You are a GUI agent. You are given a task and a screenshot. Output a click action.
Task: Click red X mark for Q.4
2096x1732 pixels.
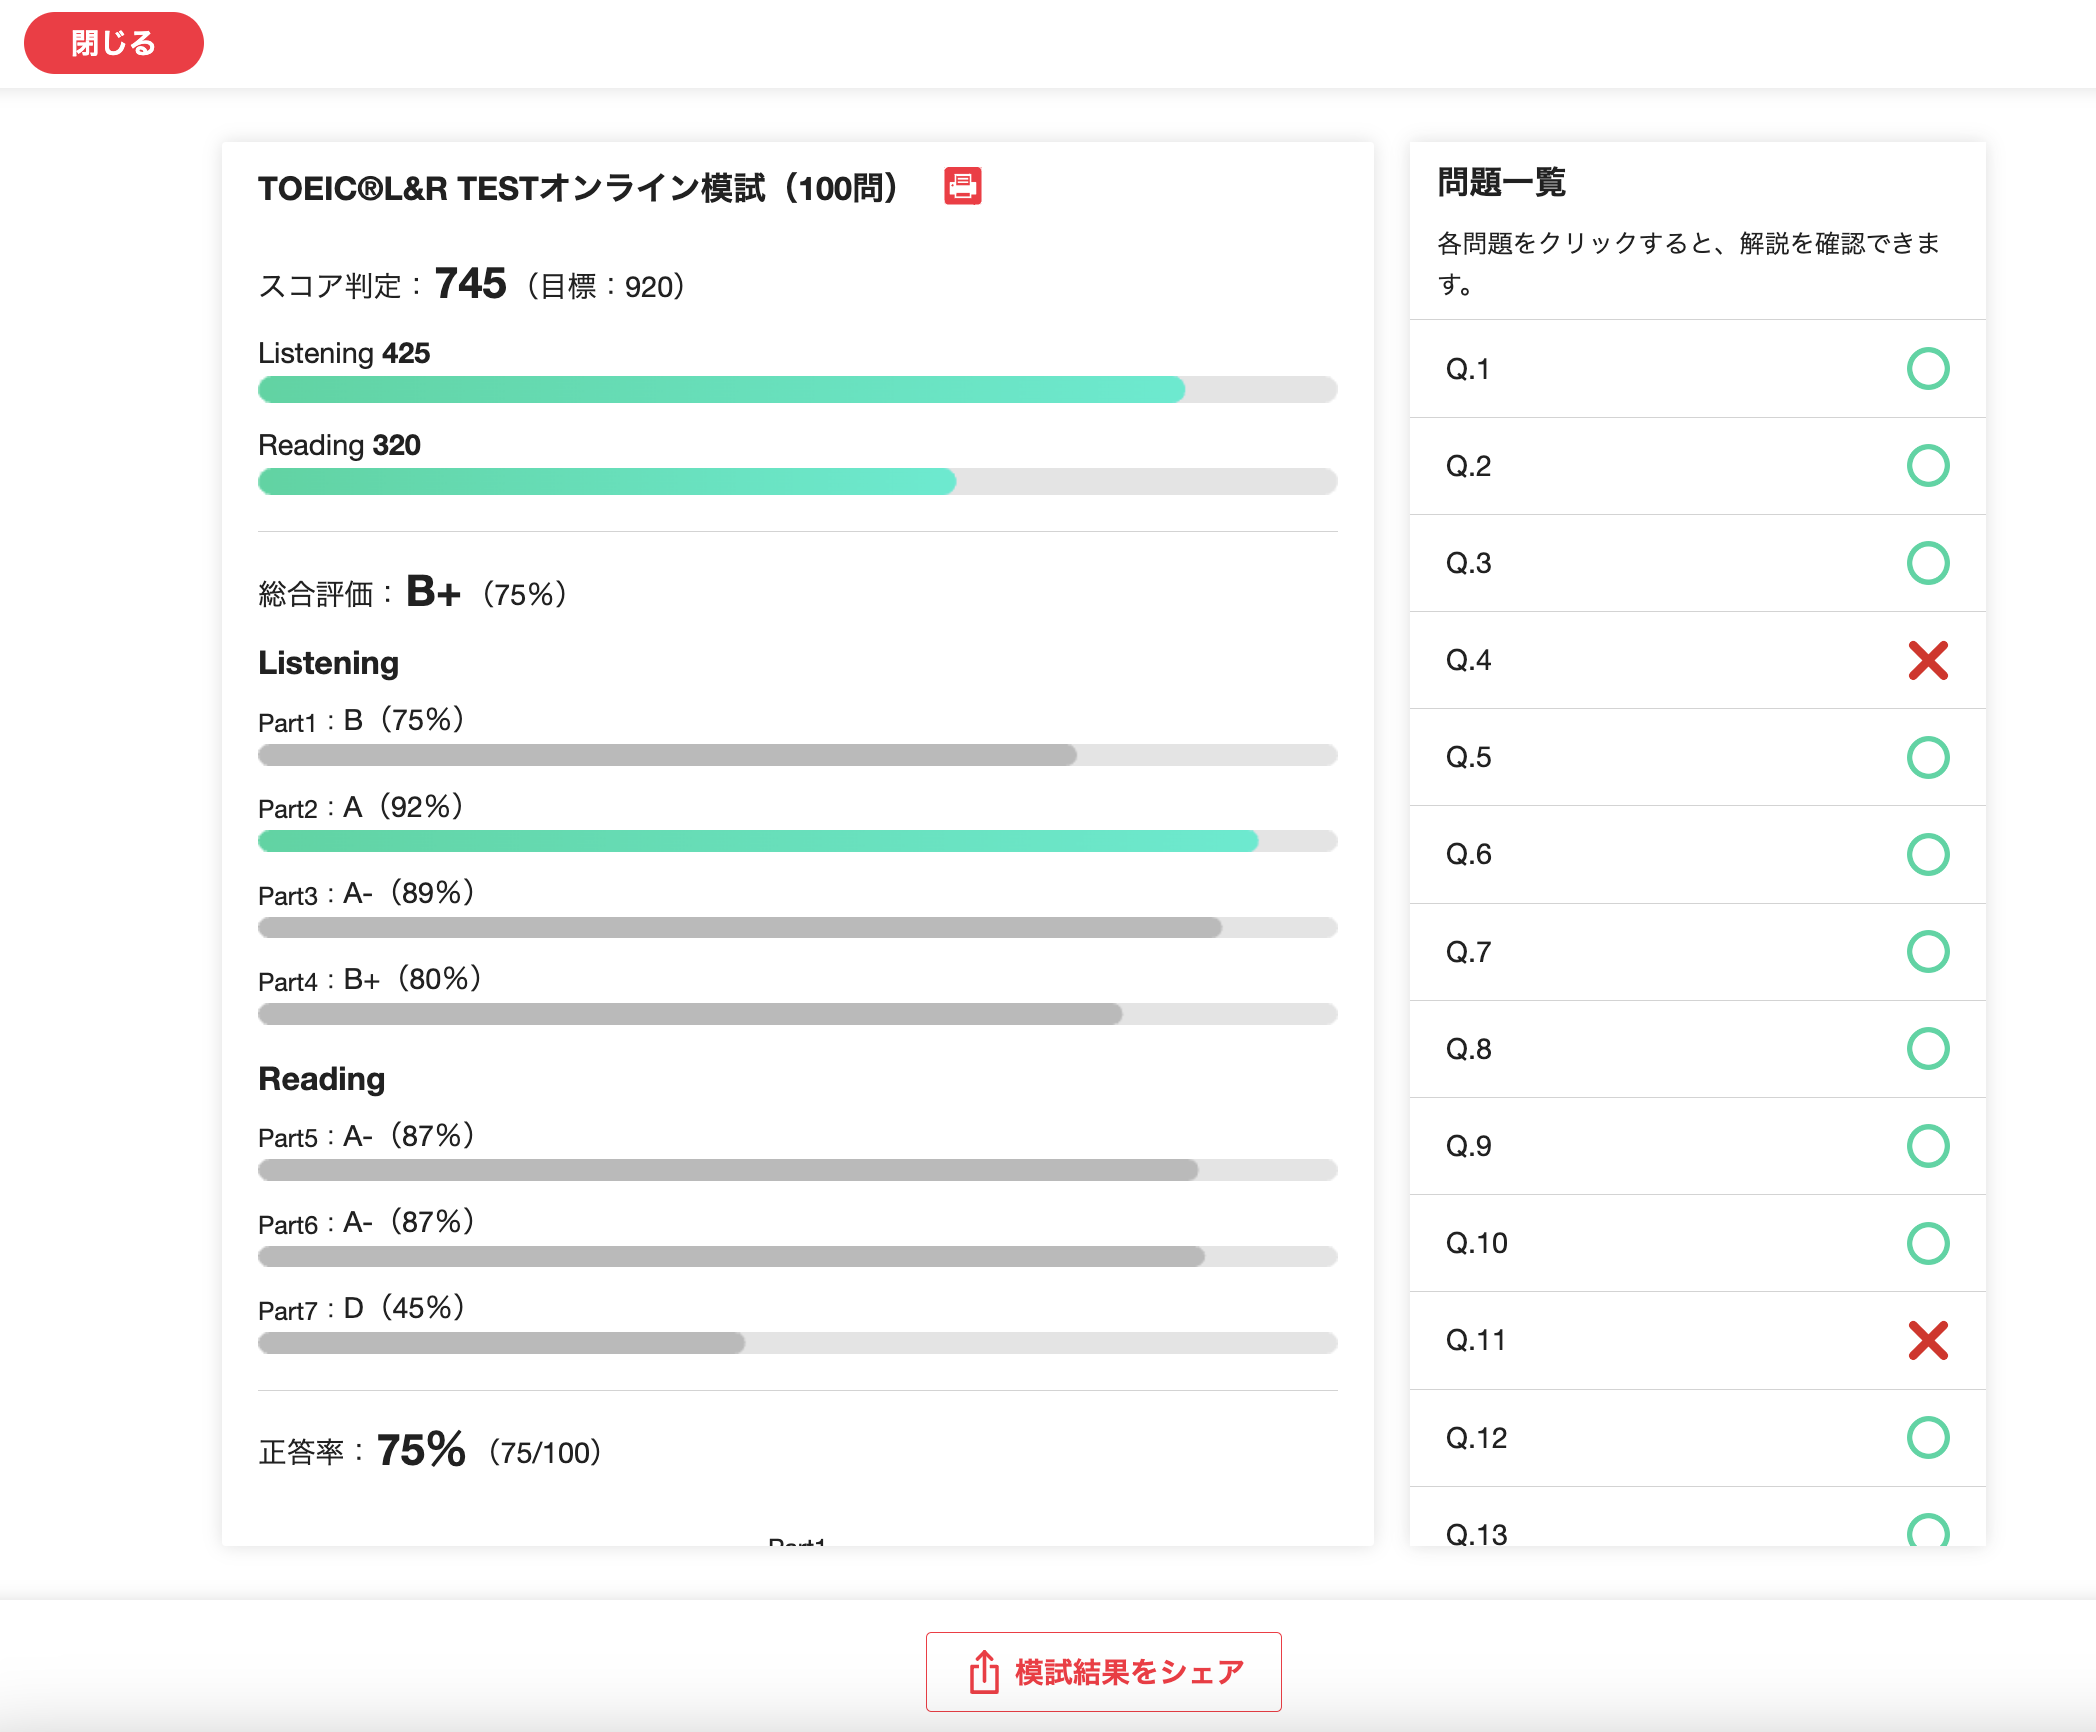tap(1928, 660)
